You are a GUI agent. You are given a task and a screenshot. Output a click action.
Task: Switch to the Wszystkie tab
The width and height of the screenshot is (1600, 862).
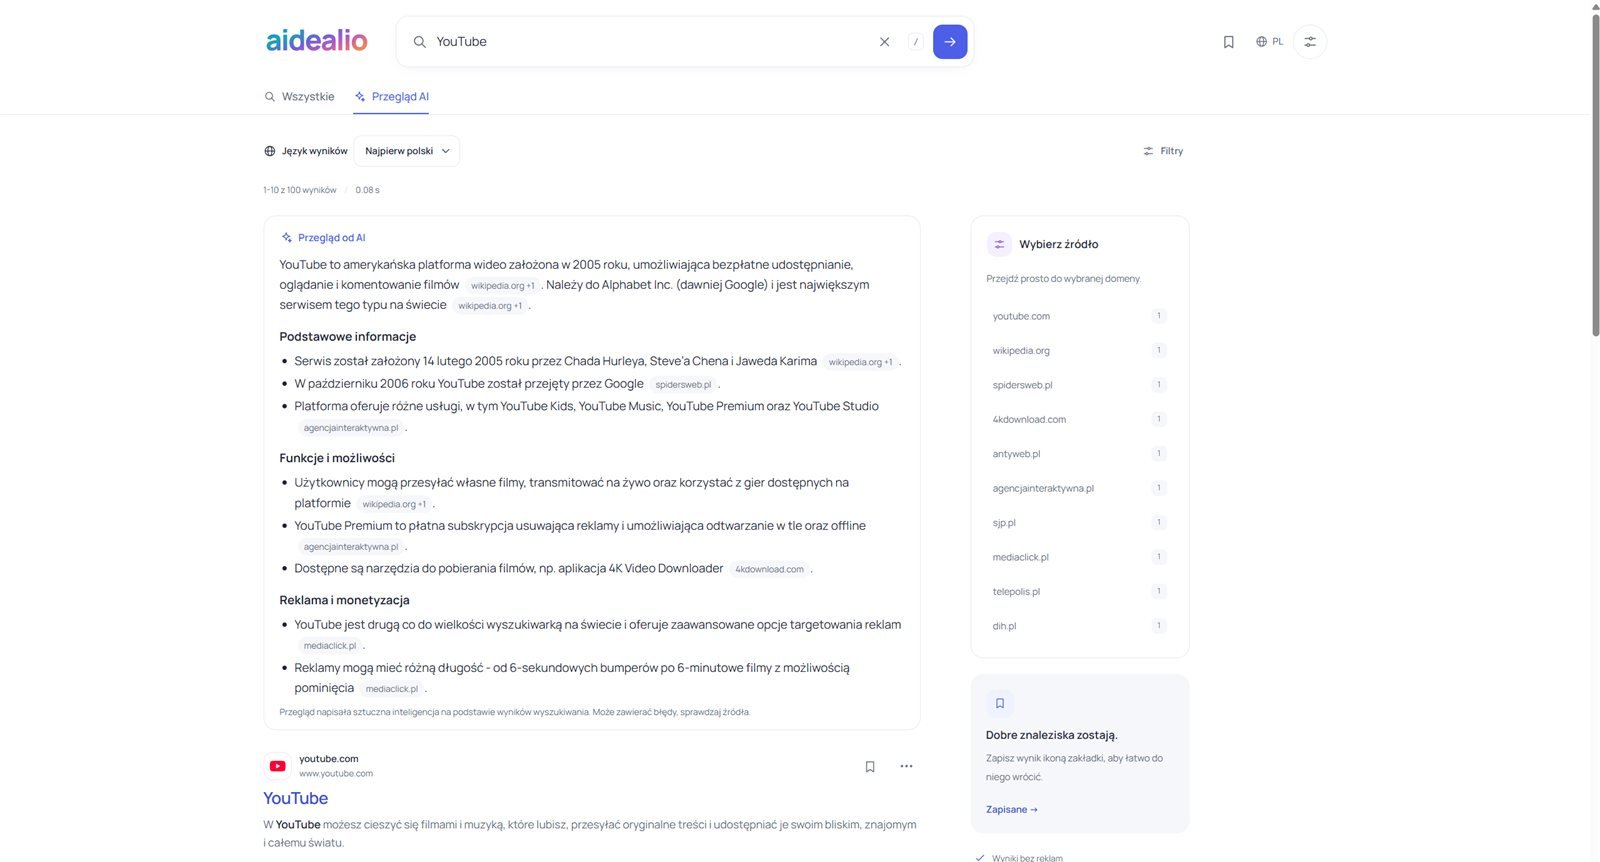coord(299,97)
